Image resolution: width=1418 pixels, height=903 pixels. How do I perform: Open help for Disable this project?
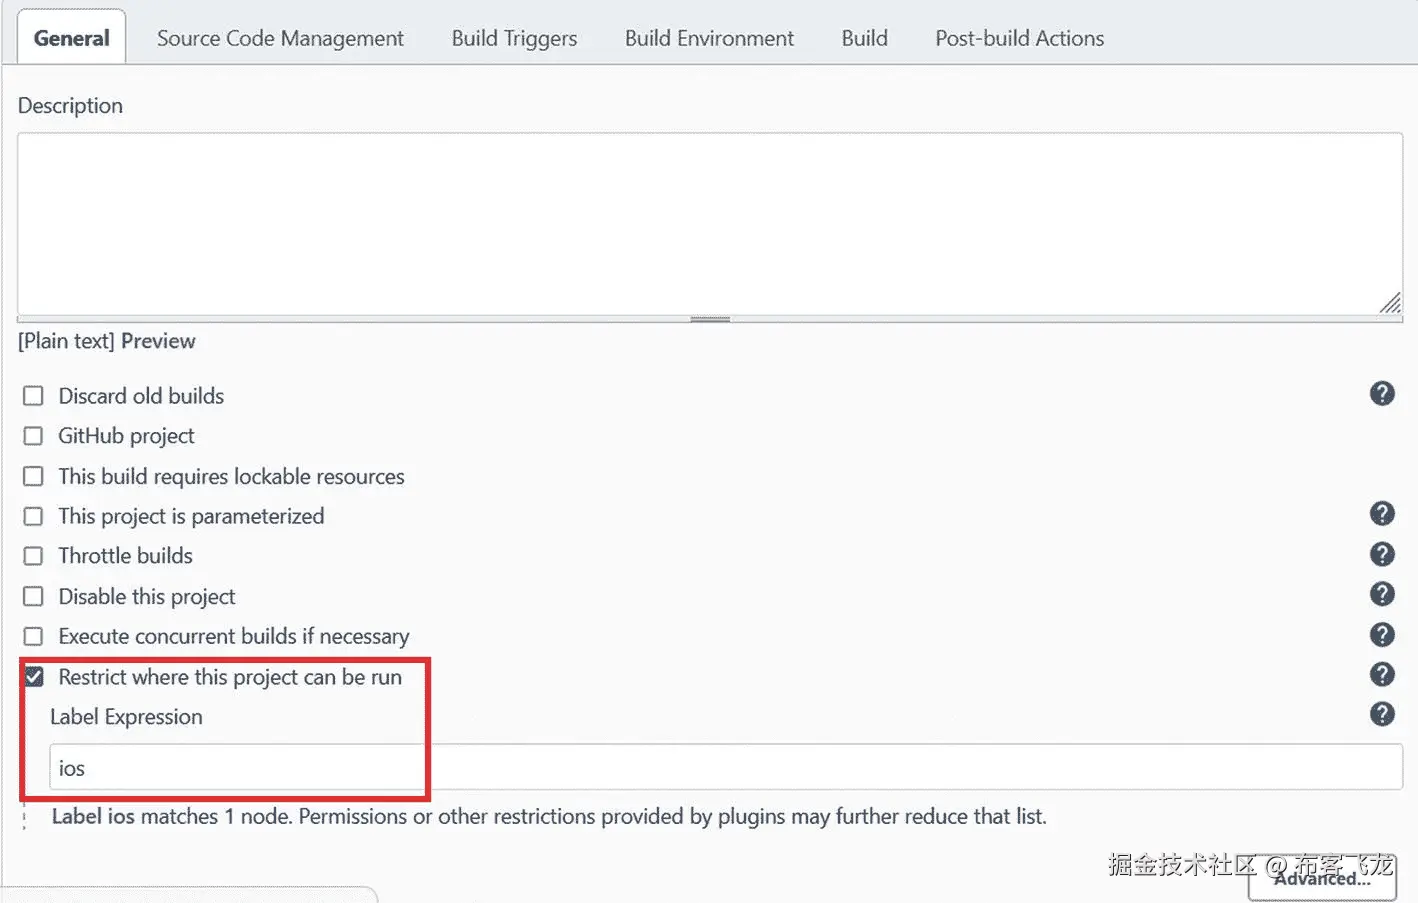click(x=1382, y=594)
